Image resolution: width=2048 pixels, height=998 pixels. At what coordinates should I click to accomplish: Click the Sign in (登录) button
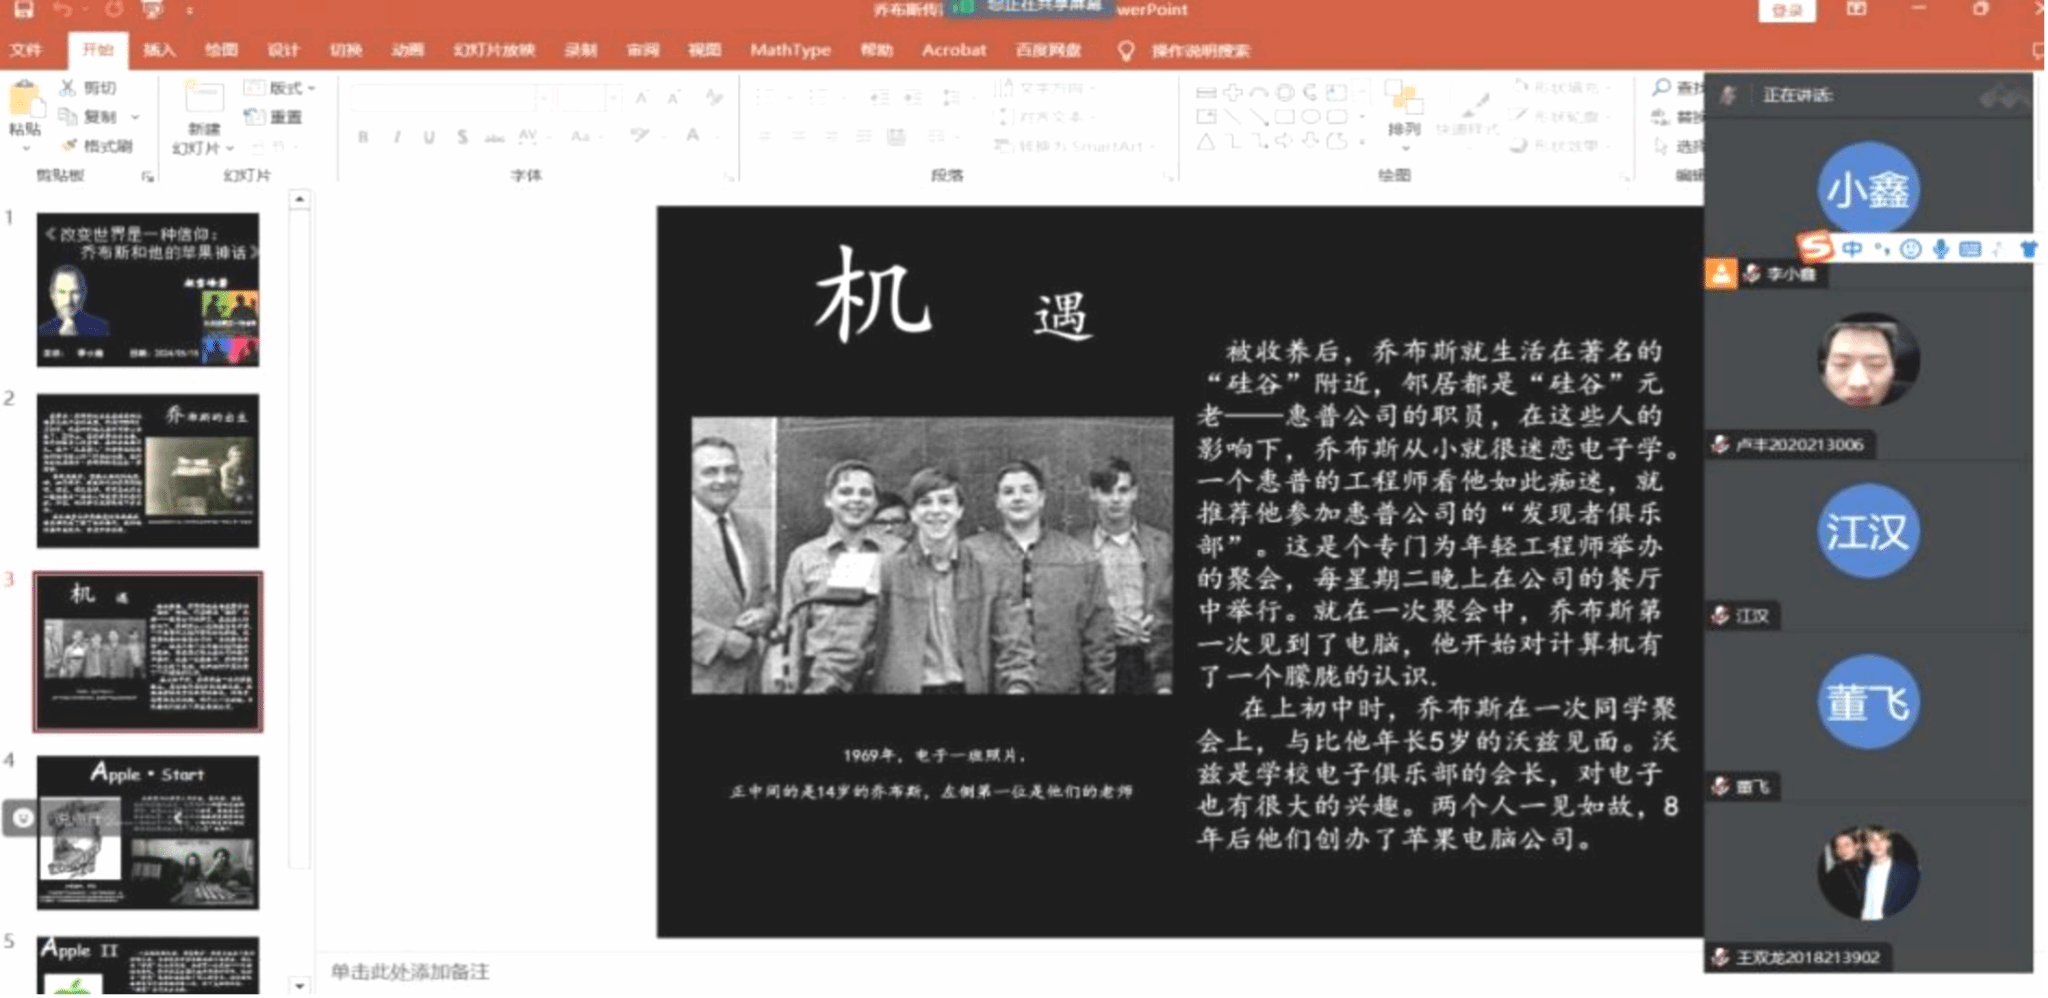pos(1786,11)
